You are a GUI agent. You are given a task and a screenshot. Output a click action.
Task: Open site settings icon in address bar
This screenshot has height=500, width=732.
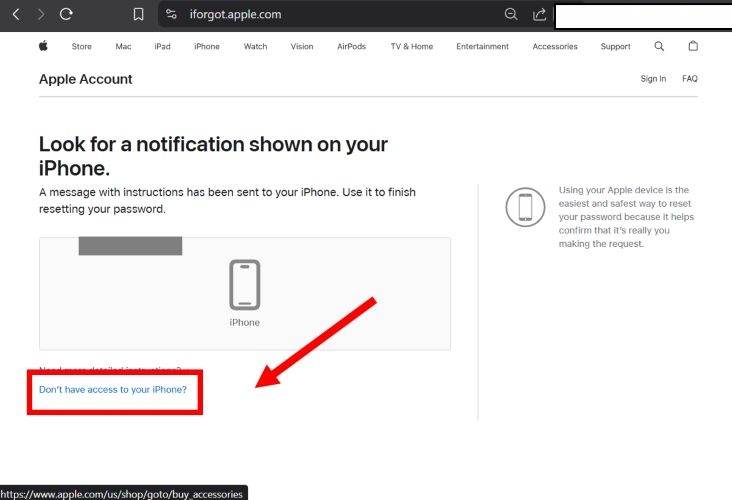(x=171, y=14)
